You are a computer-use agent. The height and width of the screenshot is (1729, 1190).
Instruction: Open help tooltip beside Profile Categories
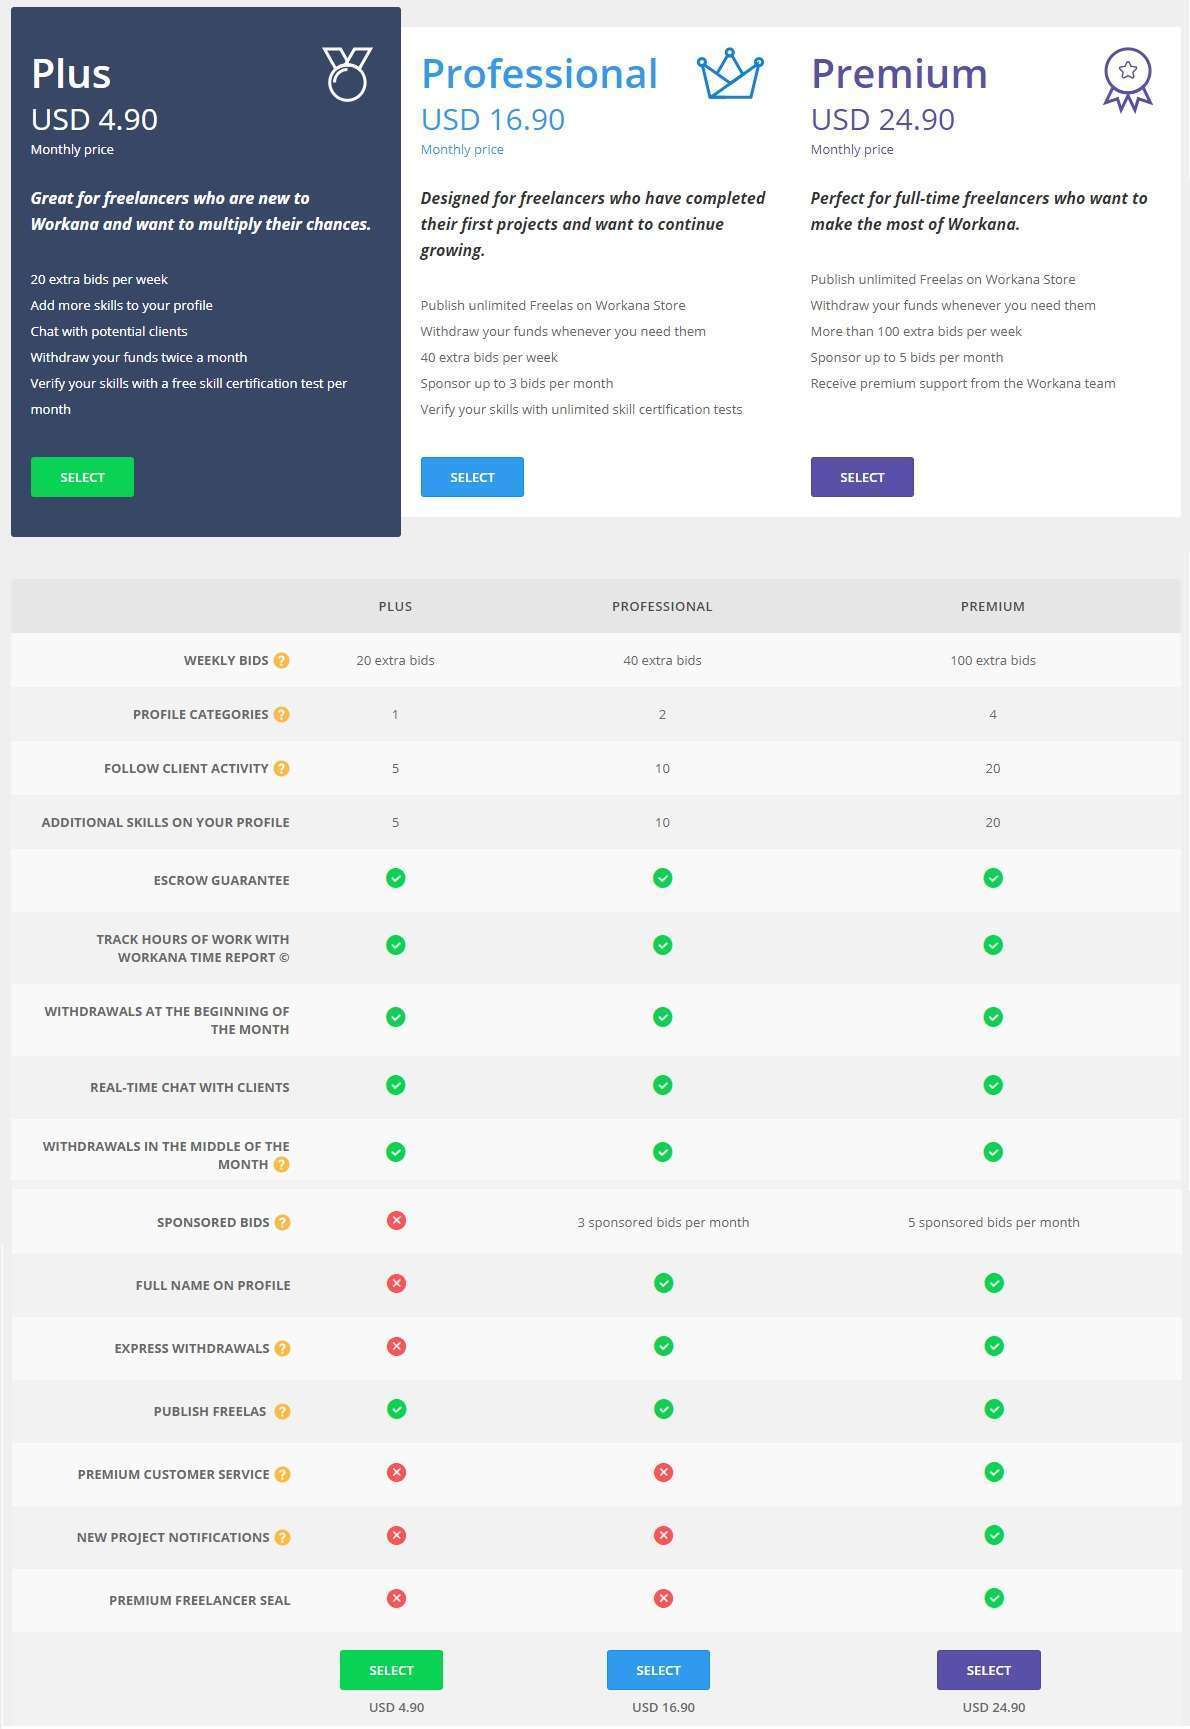[x=282, y=714]
